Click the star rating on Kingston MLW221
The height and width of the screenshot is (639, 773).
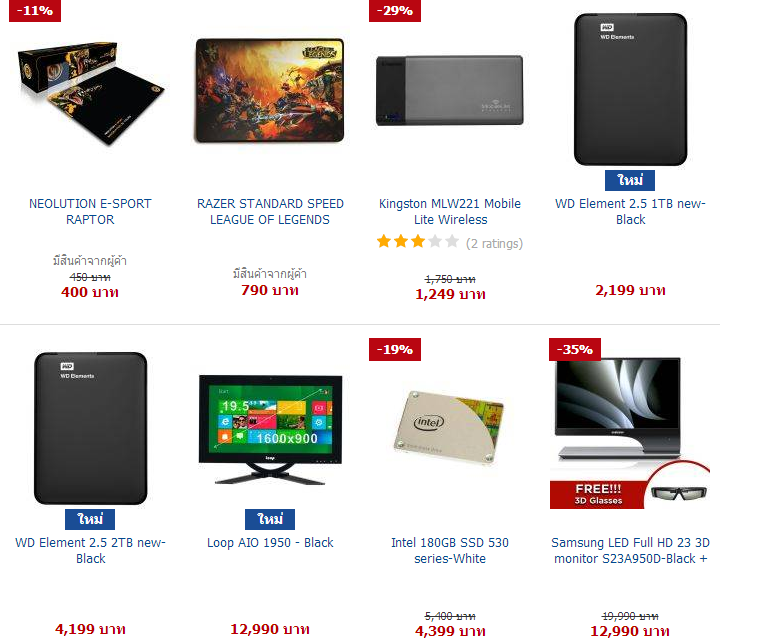pos(418,242)
